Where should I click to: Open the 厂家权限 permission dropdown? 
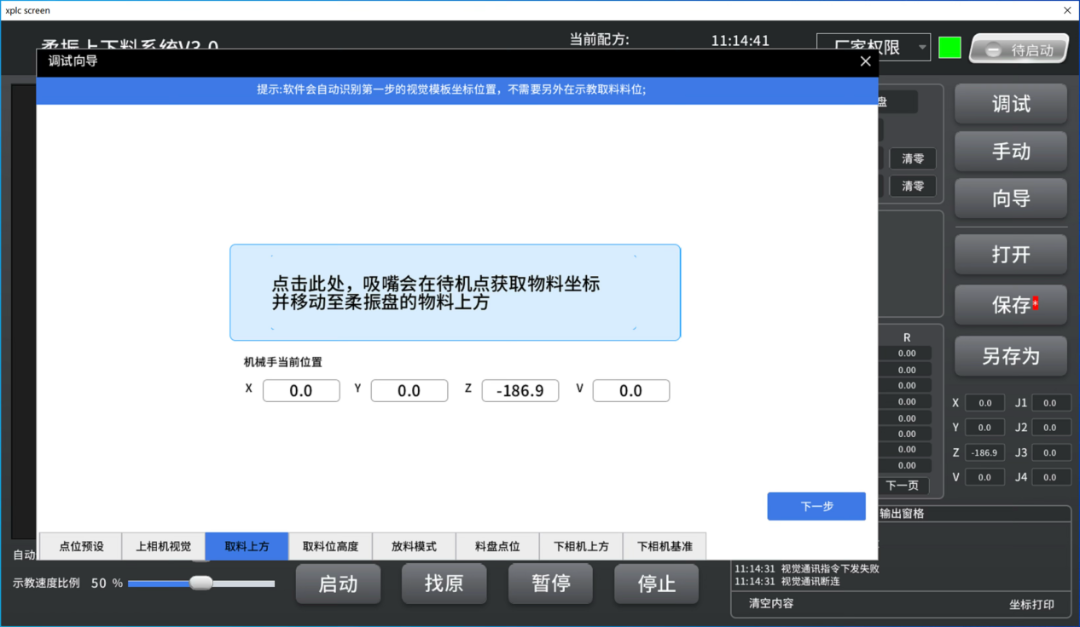click(x=873, y=48)
